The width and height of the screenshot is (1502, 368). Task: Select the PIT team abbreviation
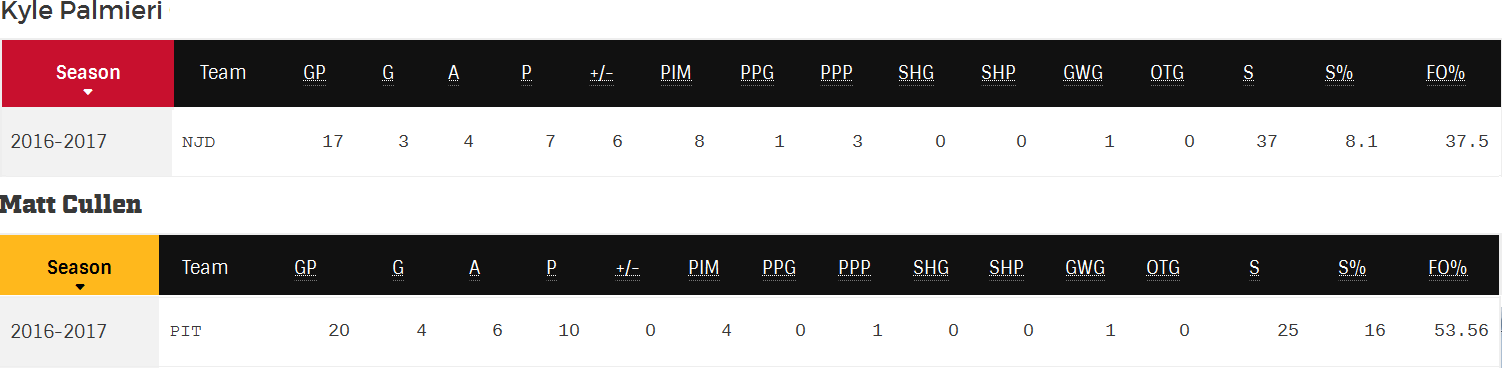[x=185, y=331]
